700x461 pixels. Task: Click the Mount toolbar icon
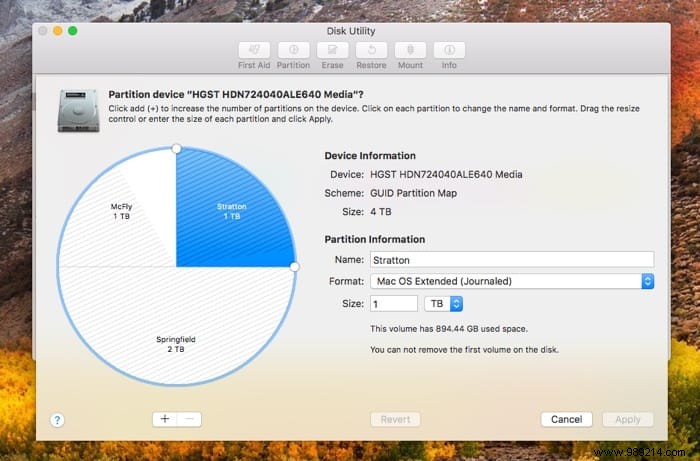click(x=410, y=50)
